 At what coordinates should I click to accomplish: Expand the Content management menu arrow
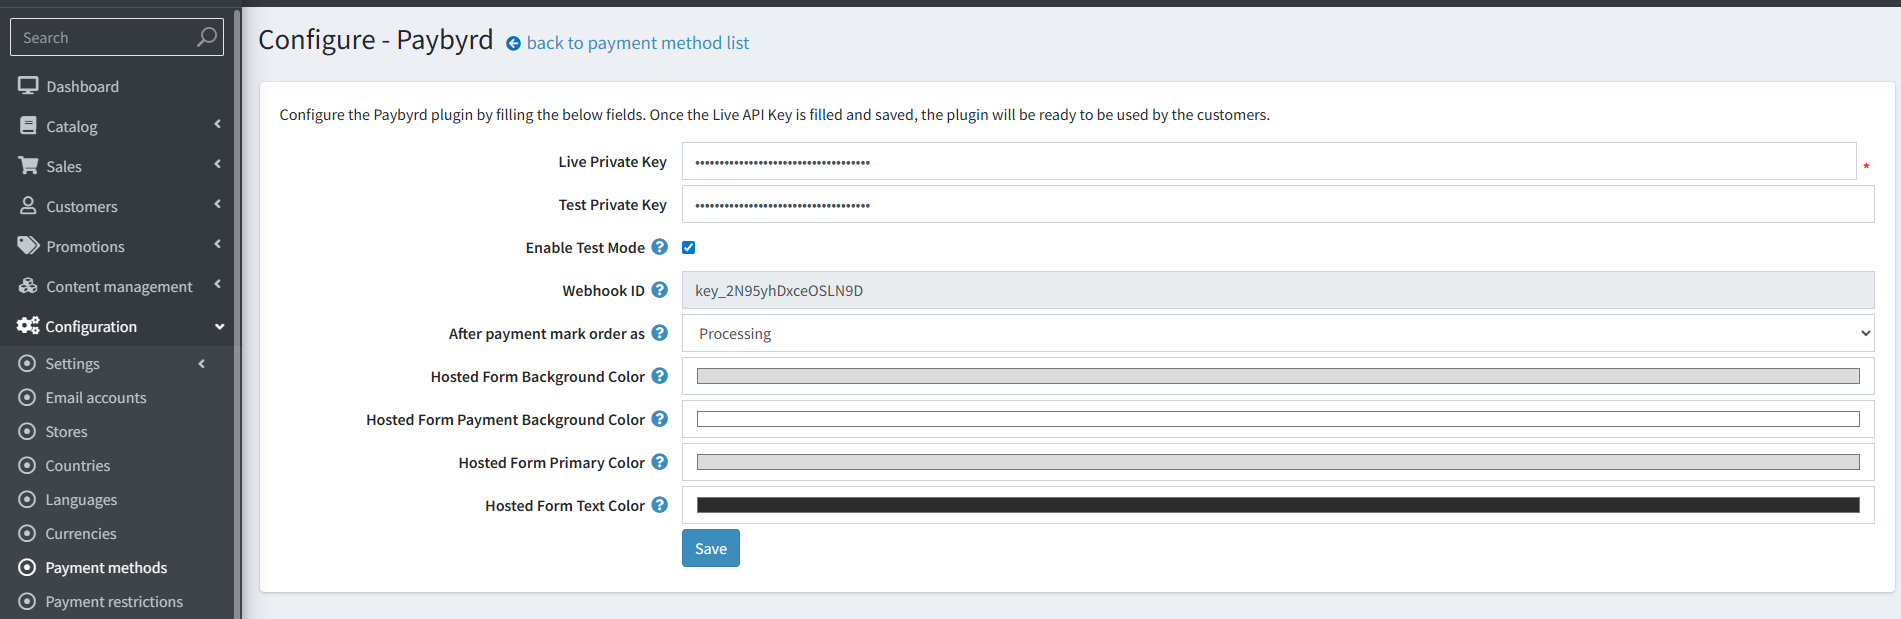[x=217, y=284]
